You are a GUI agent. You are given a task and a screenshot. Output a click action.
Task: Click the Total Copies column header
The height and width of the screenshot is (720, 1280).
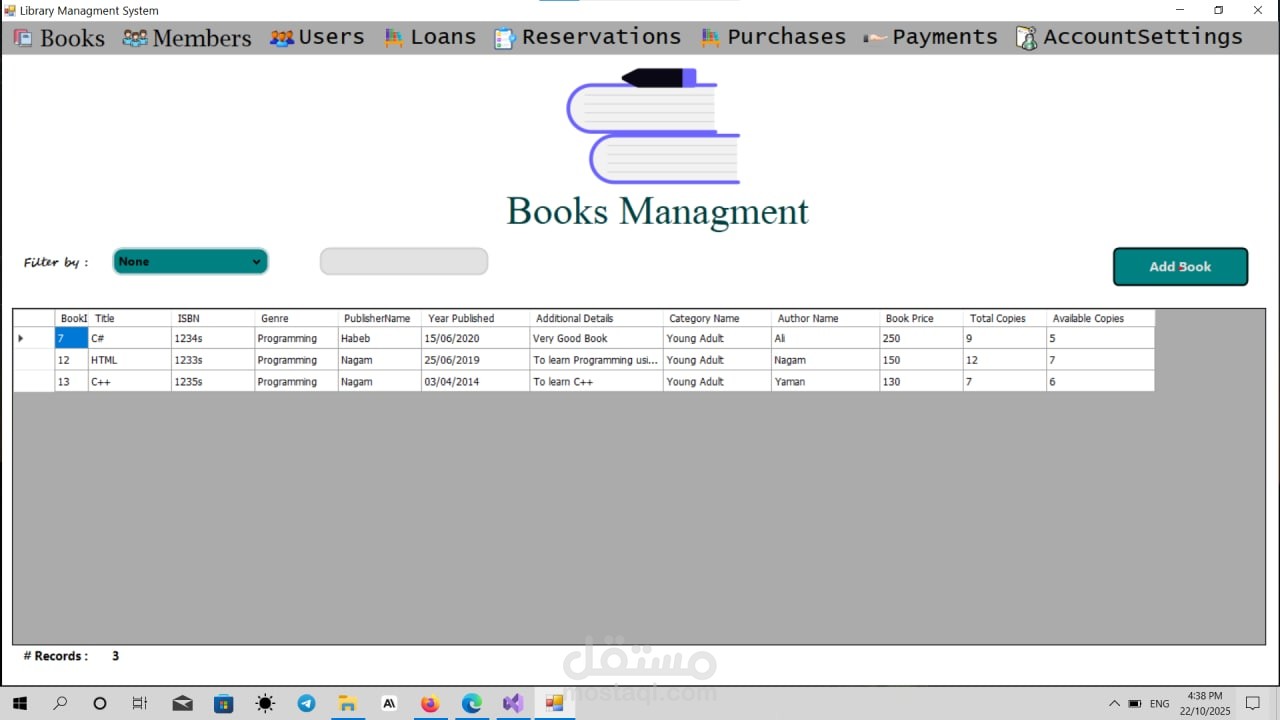(1004, 318)
